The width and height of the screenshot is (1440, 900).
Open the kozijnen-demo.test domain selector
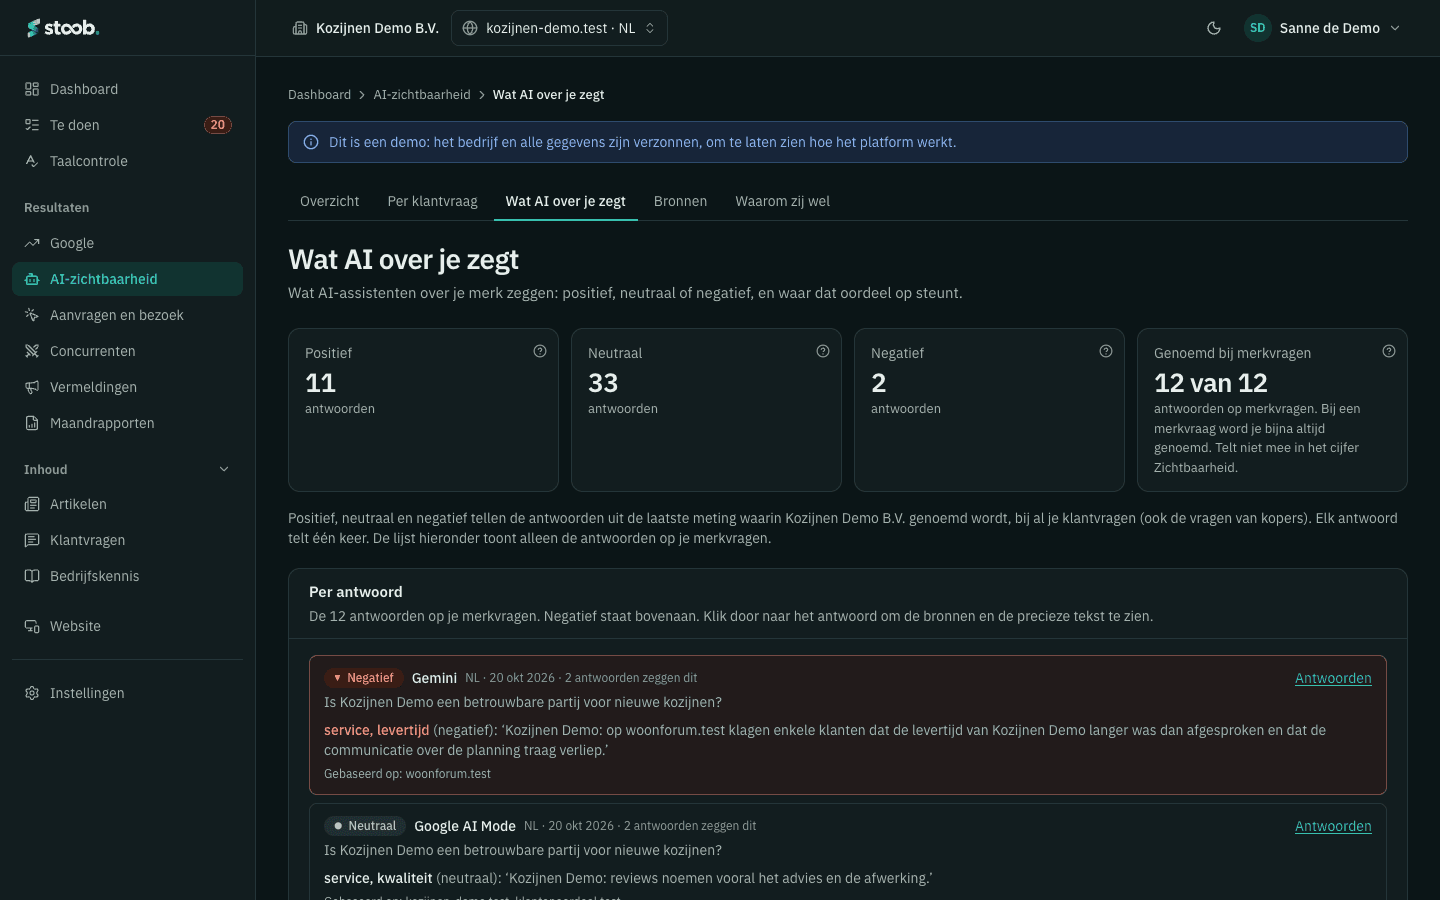[559, 28]
